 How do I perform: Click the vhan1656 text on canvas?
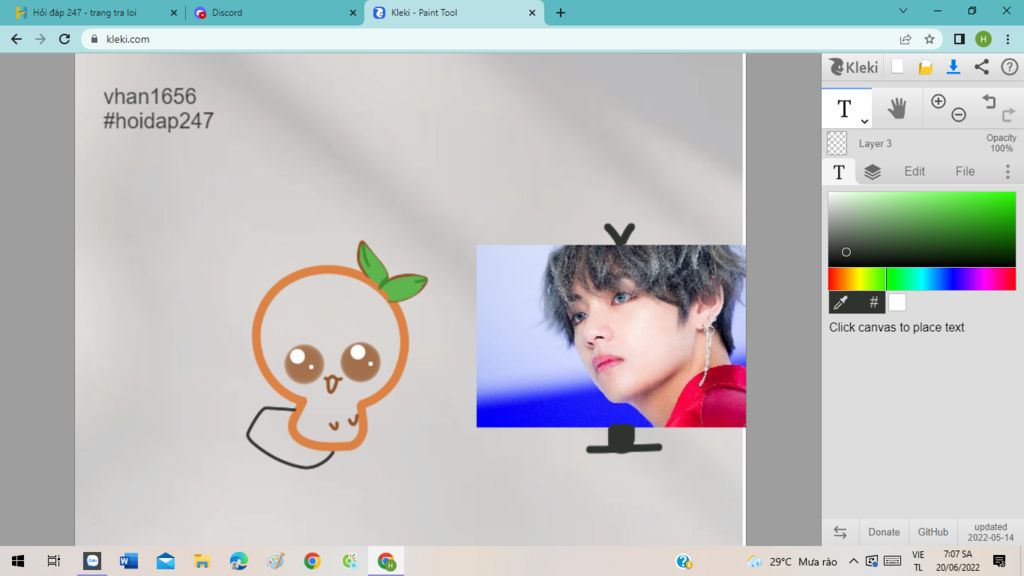click(x=150, y=97)
